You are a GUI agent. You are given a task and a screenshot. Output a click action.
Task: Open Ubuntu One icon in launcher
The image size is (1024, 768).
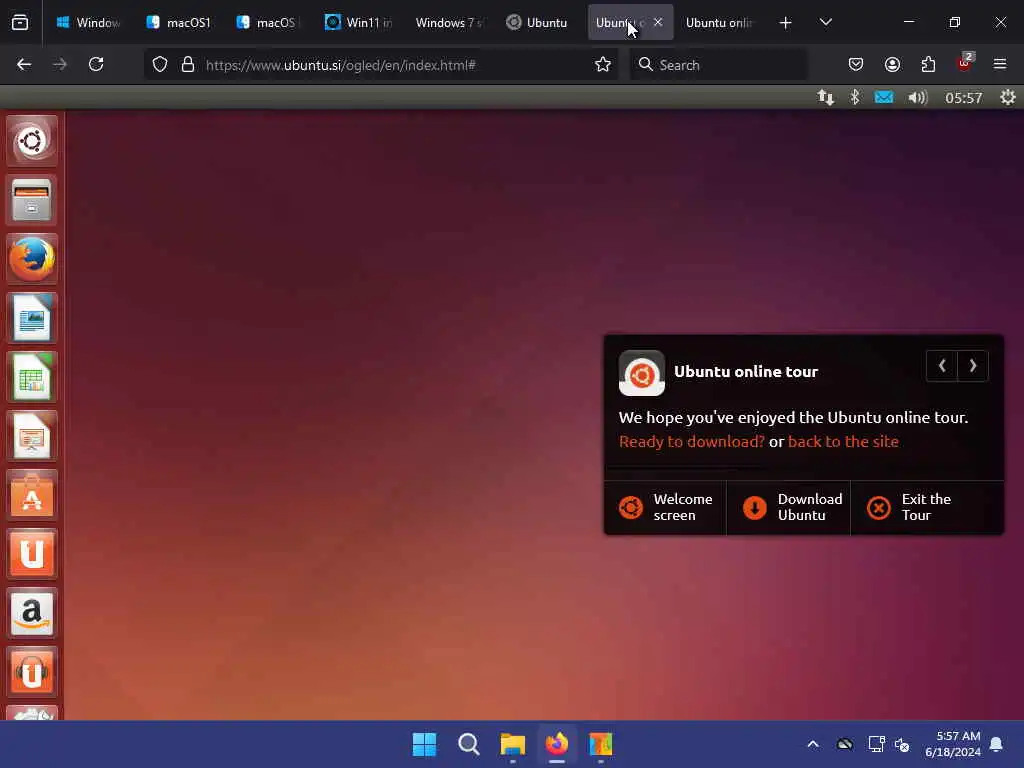[31, 554]
